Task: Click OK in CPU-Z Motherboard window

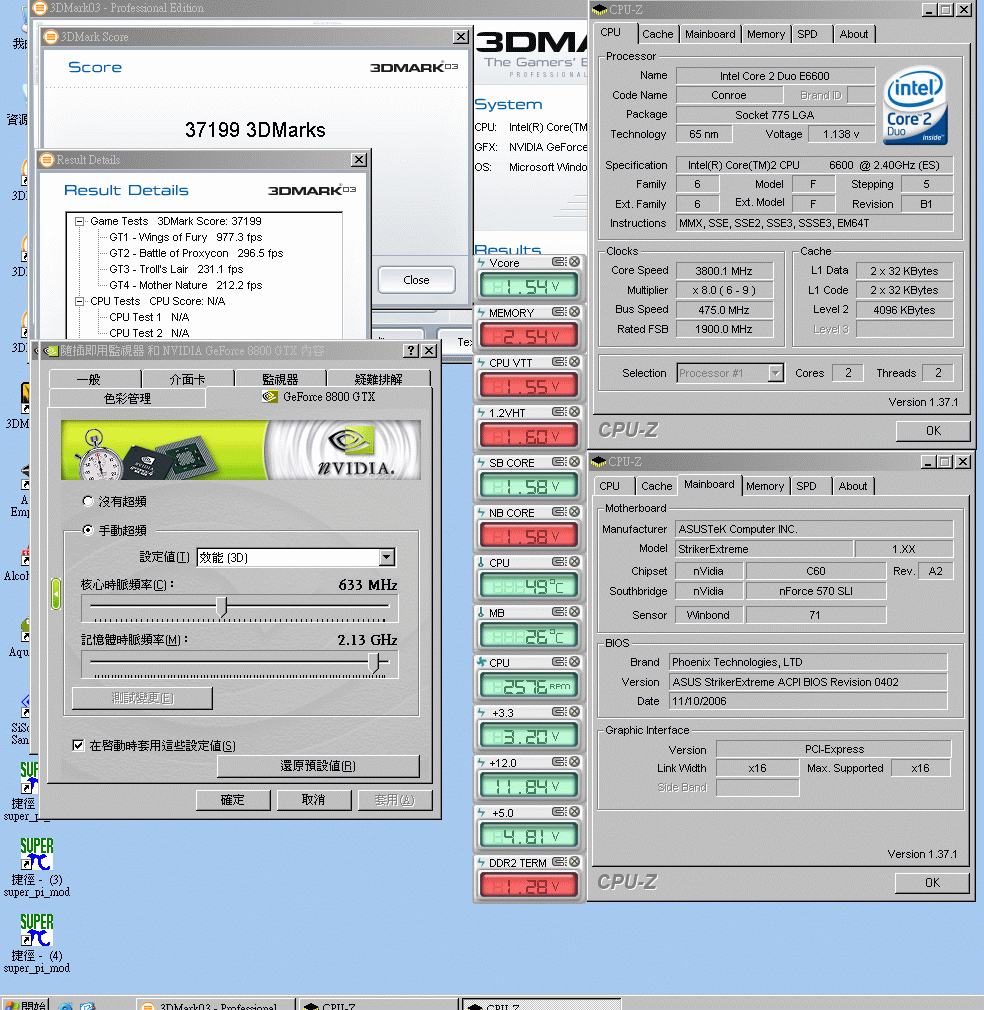Action: [x=932, y=883]
